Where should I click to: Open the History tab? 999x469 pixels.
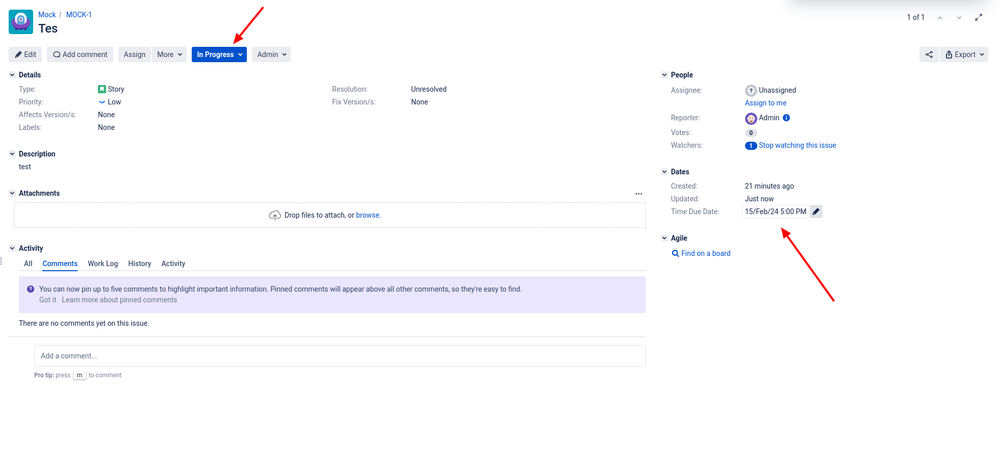(140, 264)
